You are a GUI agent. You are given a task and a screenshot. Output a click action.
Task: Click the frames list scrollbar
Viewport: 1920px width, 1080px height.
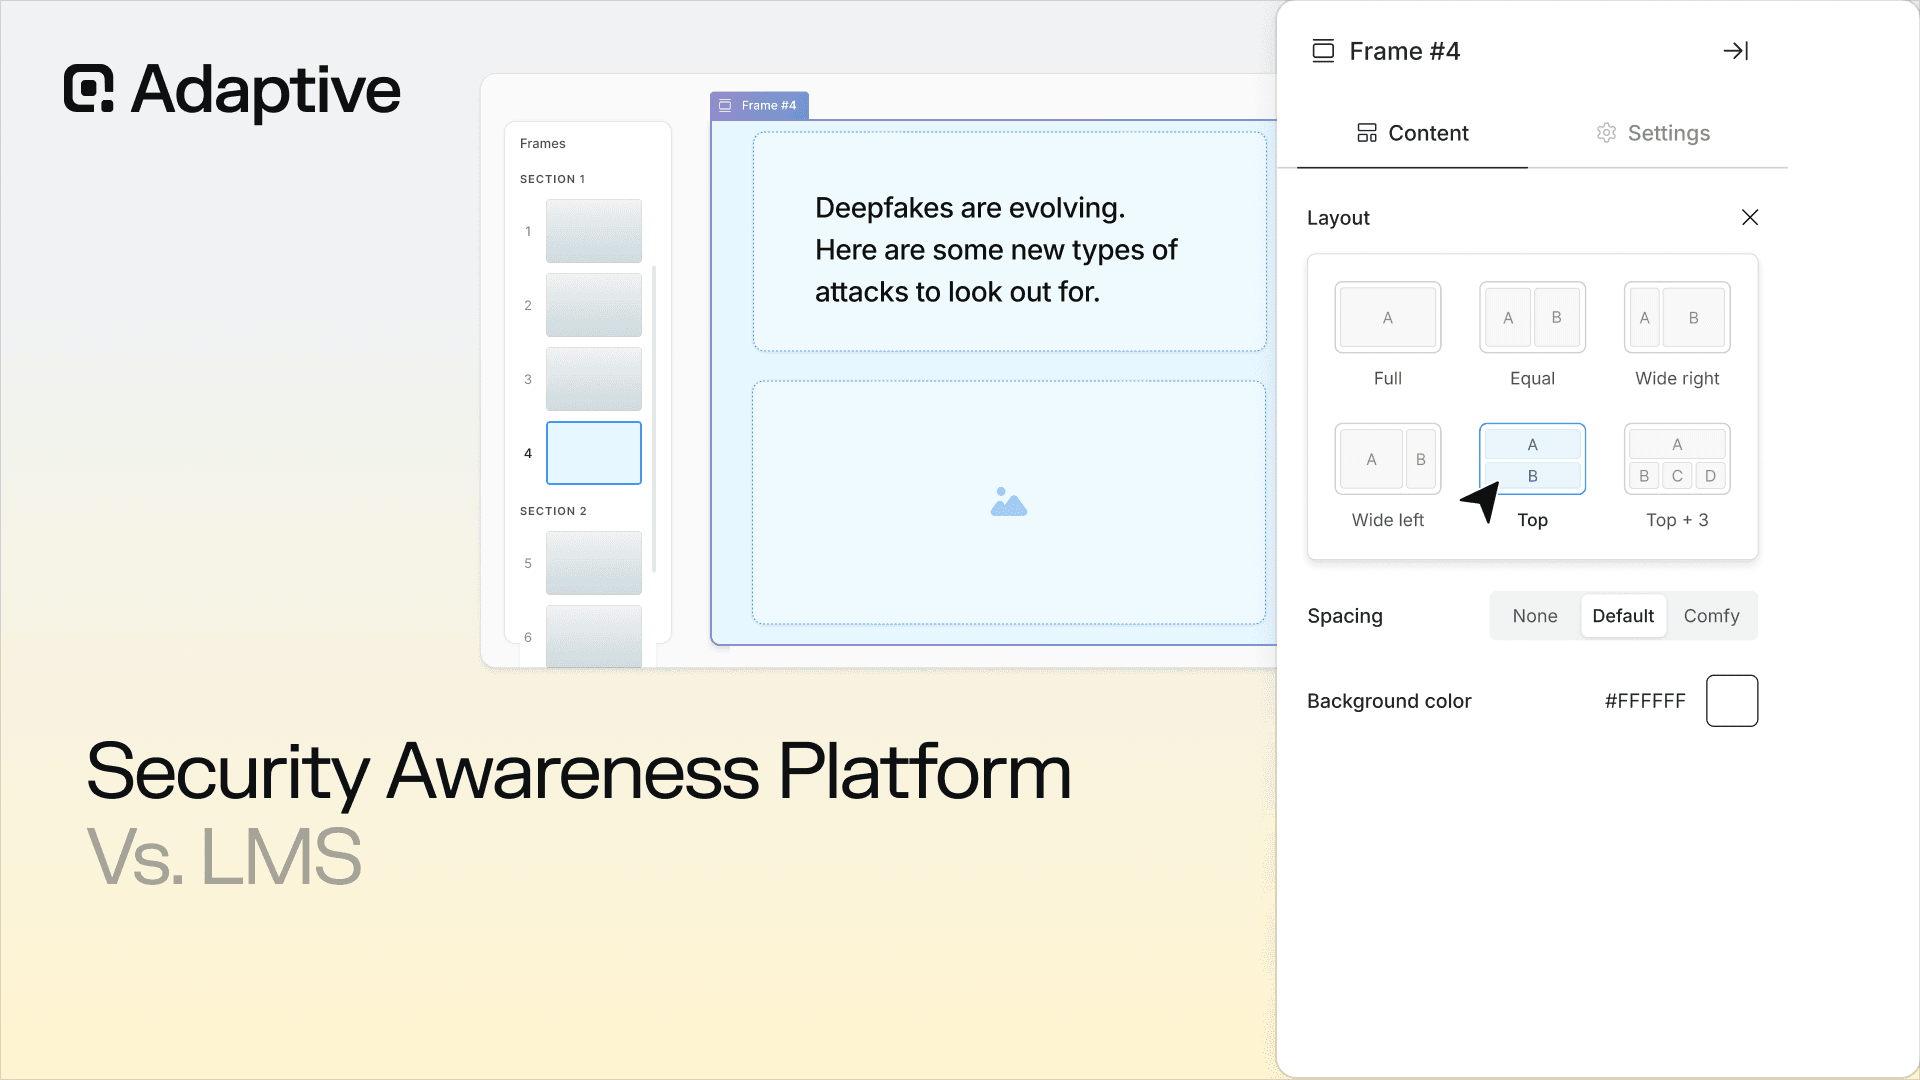(x=654, y=418)
